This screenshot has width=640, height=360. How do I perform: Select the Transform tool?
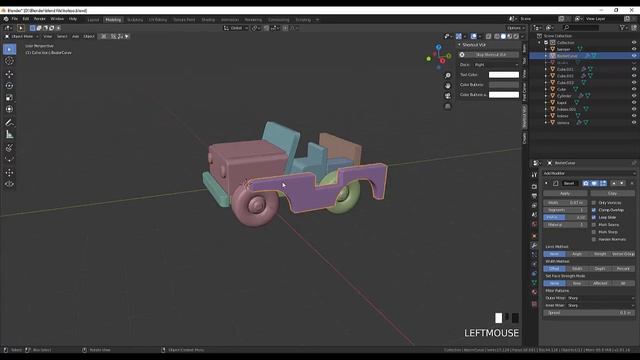pos(9,109)
